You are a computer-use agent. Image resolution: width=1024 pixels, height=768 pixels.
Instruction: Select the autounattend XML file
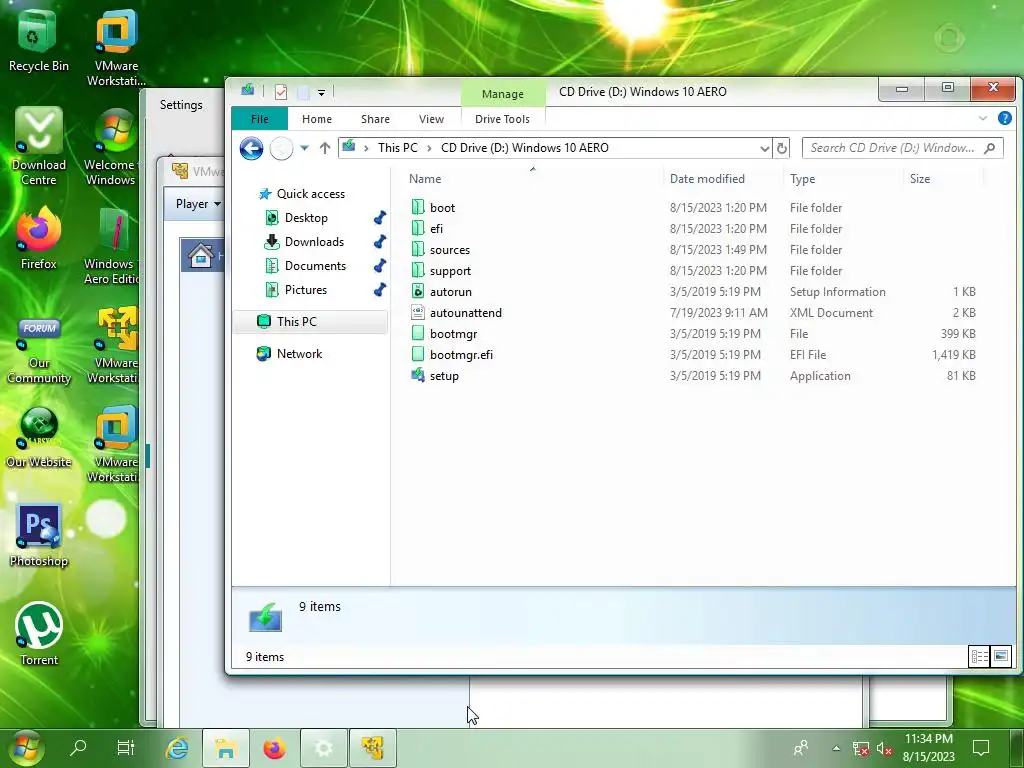466,313
